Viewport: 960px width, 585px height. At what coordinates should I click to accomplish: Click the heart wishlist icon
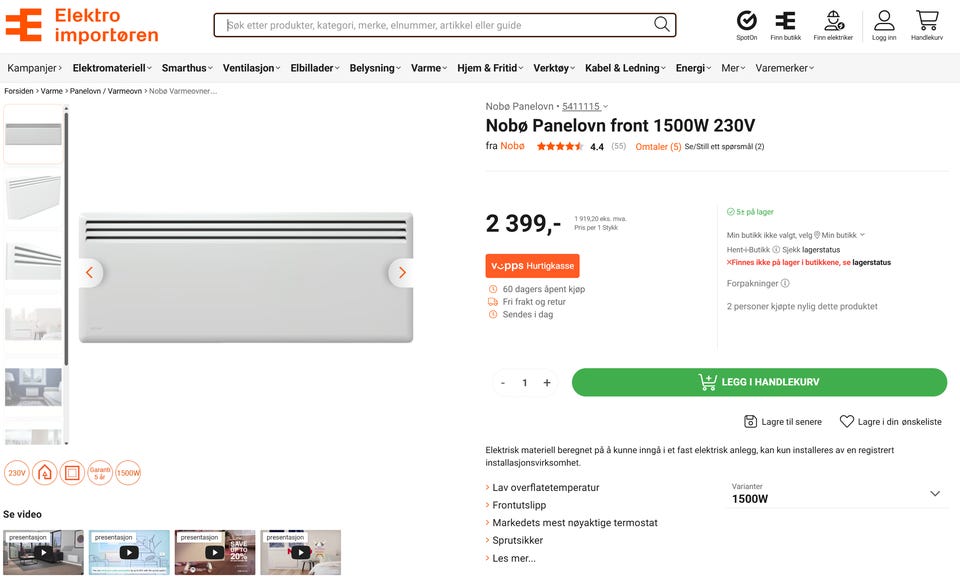pyautogui.click(x=847, y=422)
